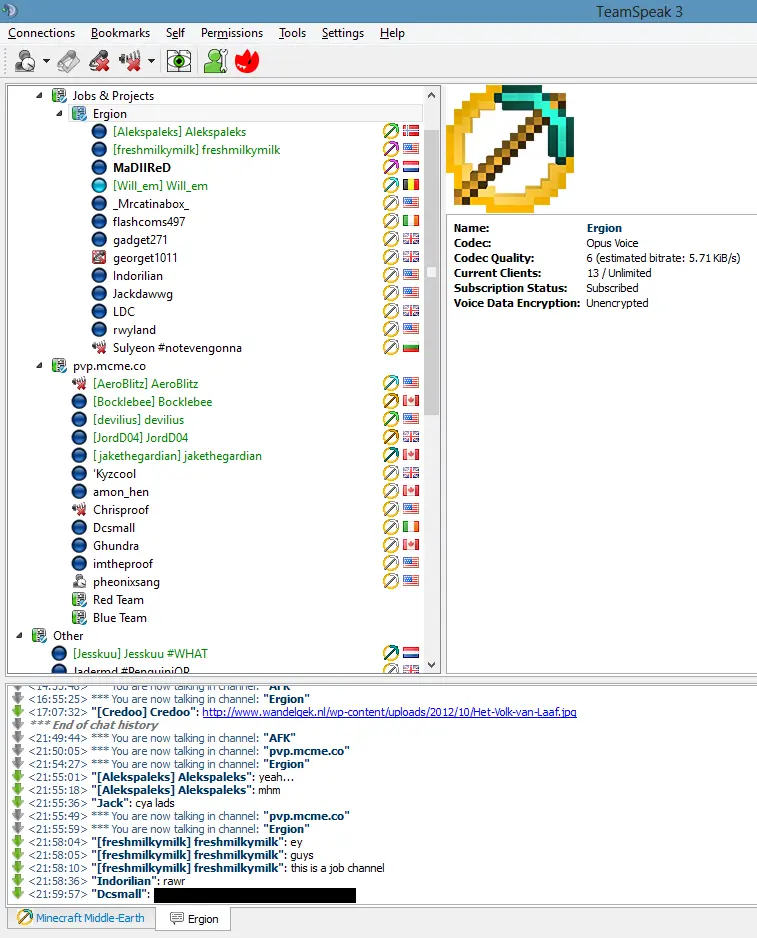Select the Ergion channel row

[245, 114]
